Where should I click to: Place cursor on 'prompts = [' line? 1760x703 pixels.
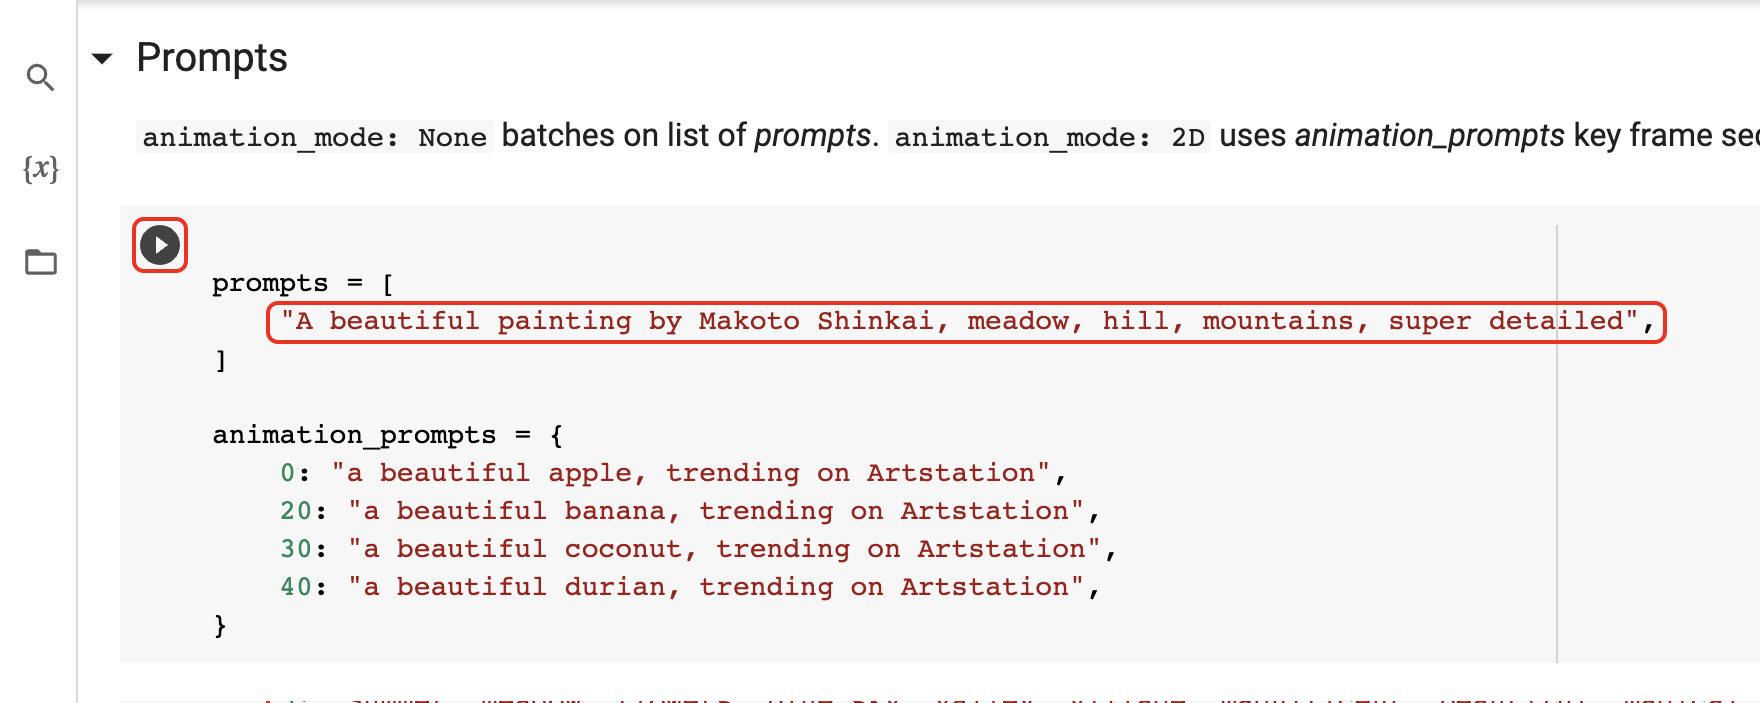pyautogui.click(x=302, y=284)
